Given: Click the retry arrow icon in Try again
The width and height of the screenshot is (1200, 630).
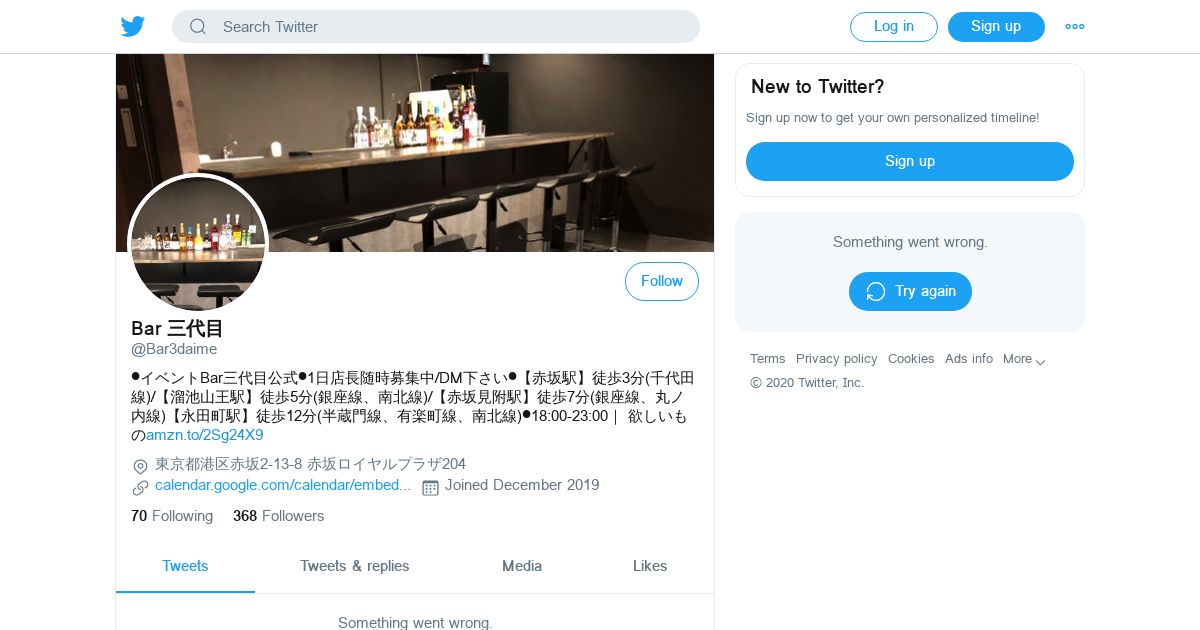Looking at the screenshot, I should [x=876, y=292].
